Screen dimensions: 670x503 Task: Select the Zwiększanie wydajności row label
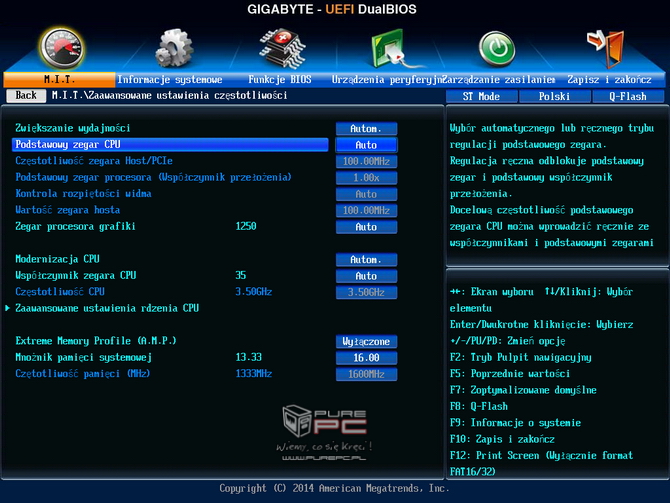[73, 128]
